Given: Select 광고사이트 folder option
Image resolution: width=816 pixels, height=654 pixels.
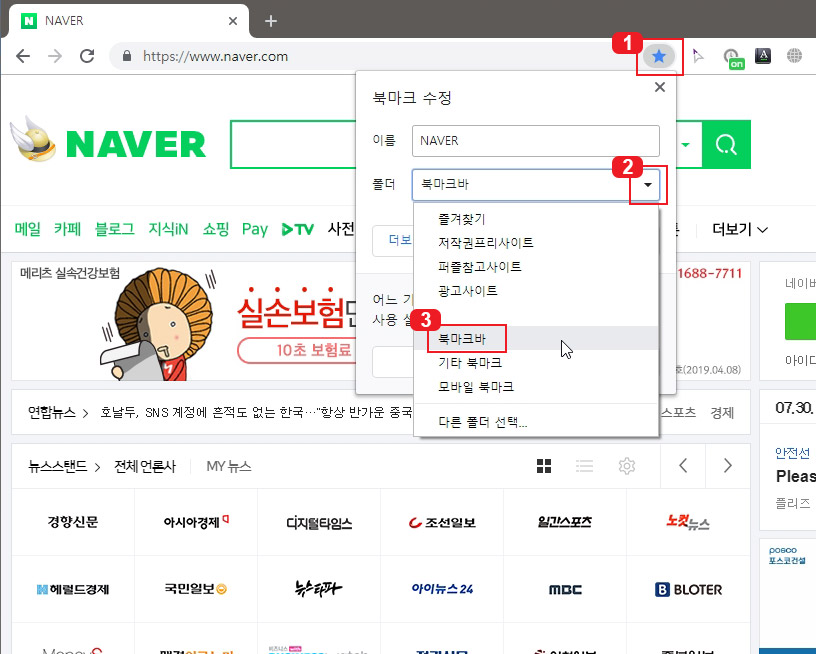Looking at the screenshot, I should [x=536, y=291].
